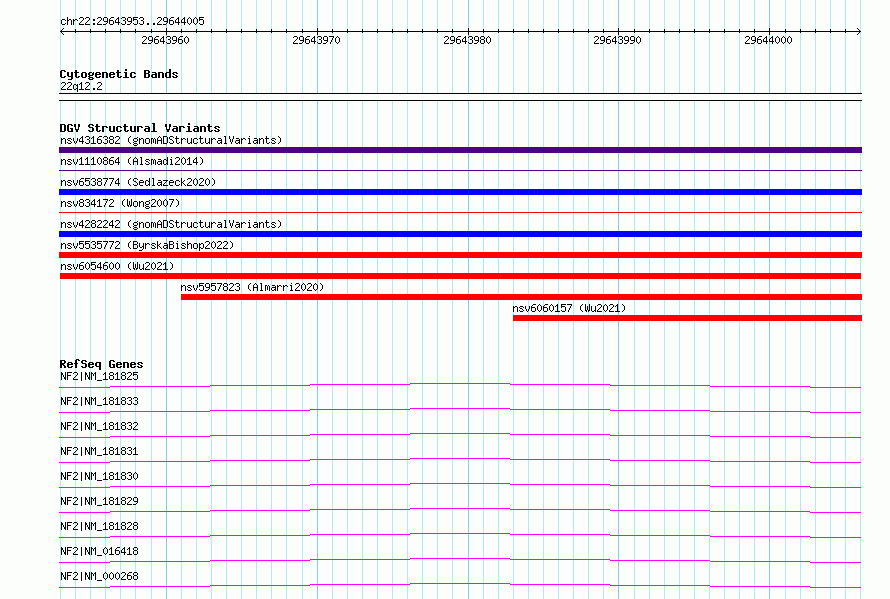Open variant nsv6060157 (Wu2021) label
Viewport: 890px width, 599px height.
(x=569, y=308)
